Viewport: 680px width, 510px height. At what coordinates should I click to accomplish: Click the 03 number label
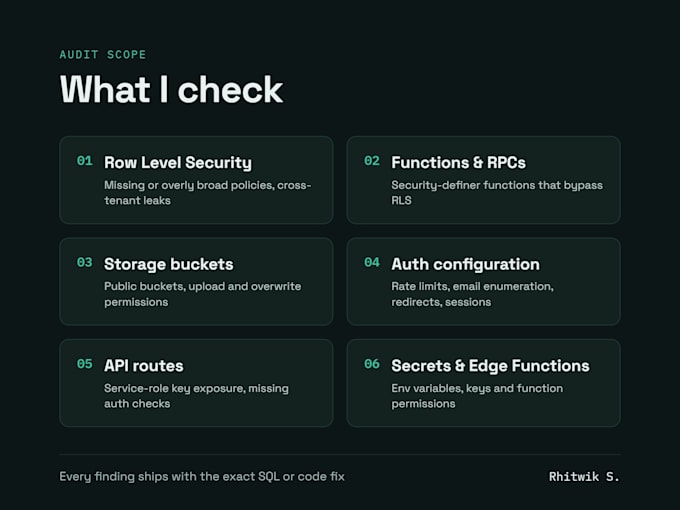[x=85, y=262]
